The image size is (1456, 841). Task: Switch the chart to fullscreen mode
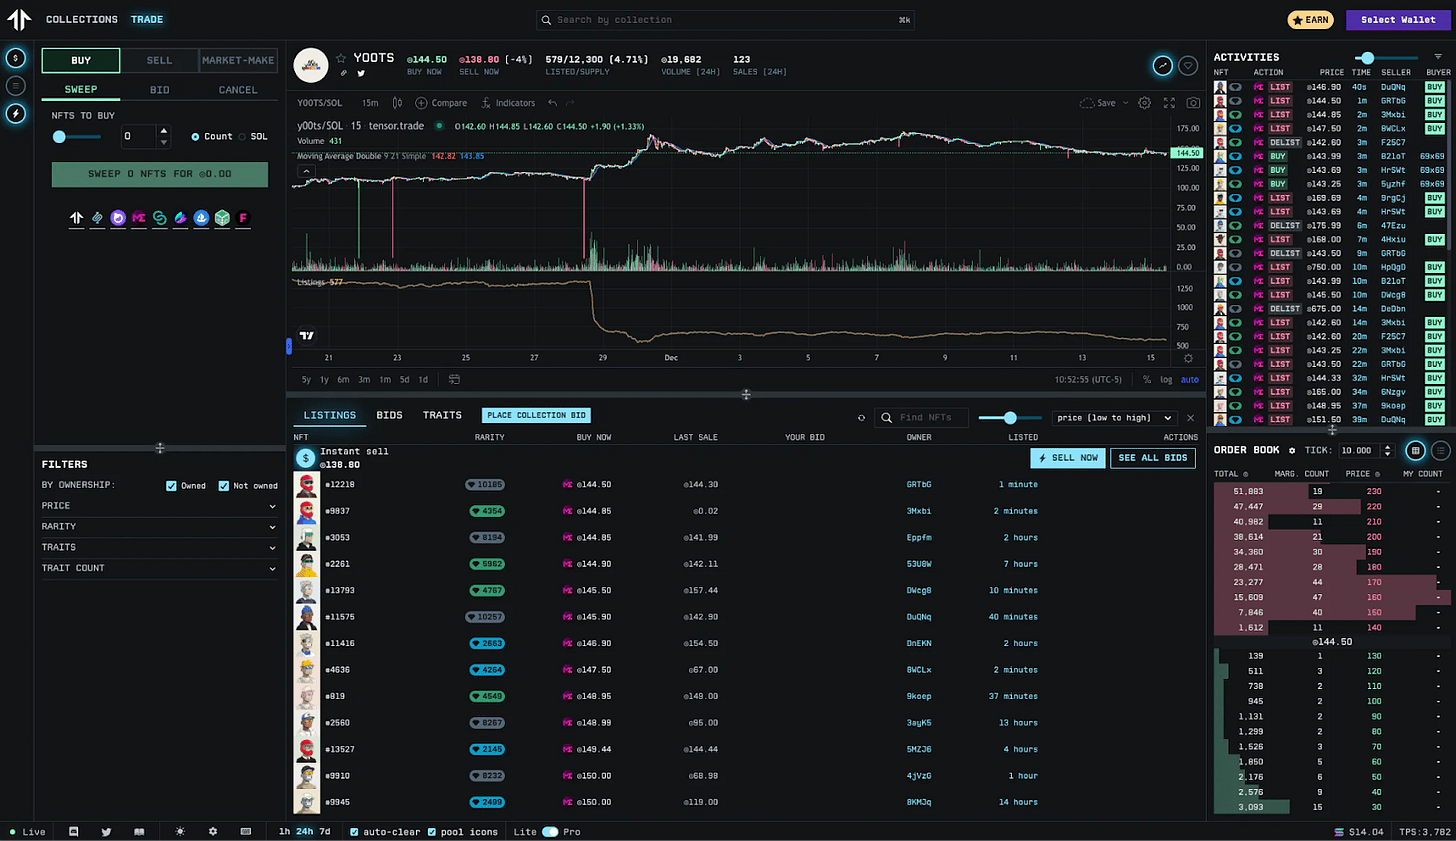pyautogui.click(x=1169, y=103)
